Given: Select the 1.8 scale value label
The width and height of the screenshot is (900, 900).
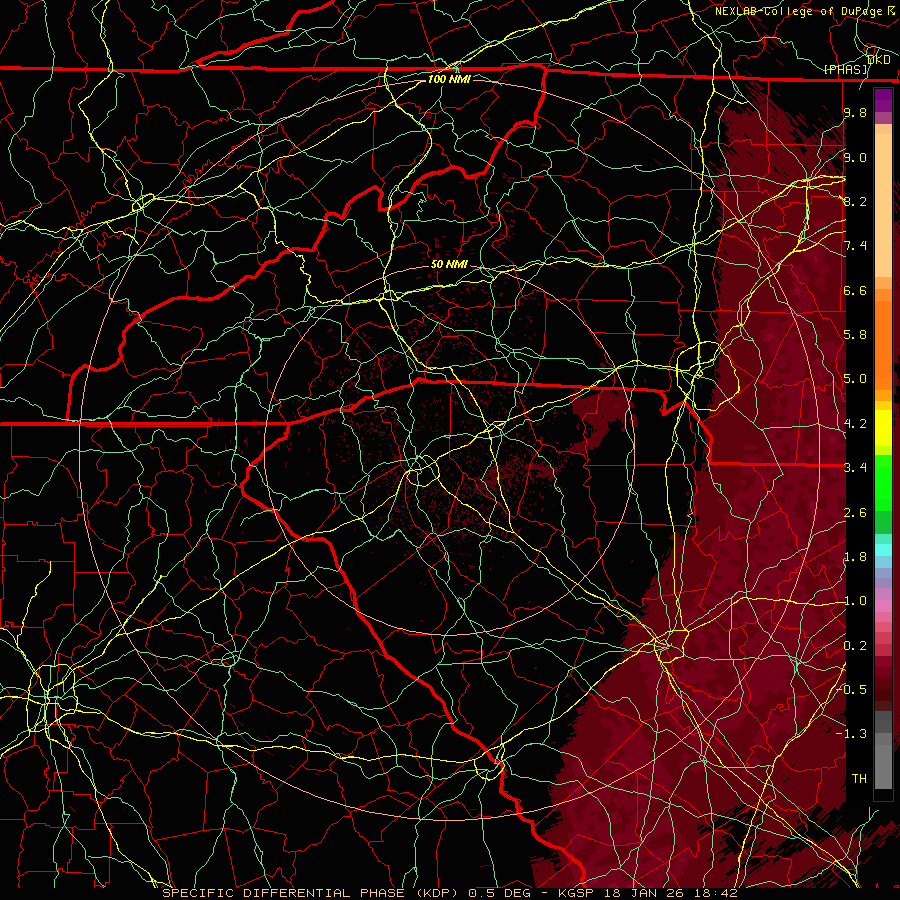Looking at the screenshot, I should pyautogui.click(x=855, y=557).
